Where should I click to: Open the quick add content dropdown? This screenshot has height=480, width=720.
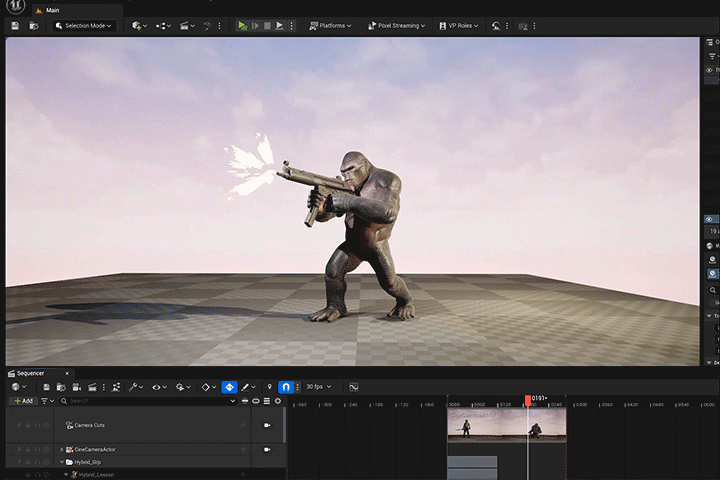(x=139, y=26)
